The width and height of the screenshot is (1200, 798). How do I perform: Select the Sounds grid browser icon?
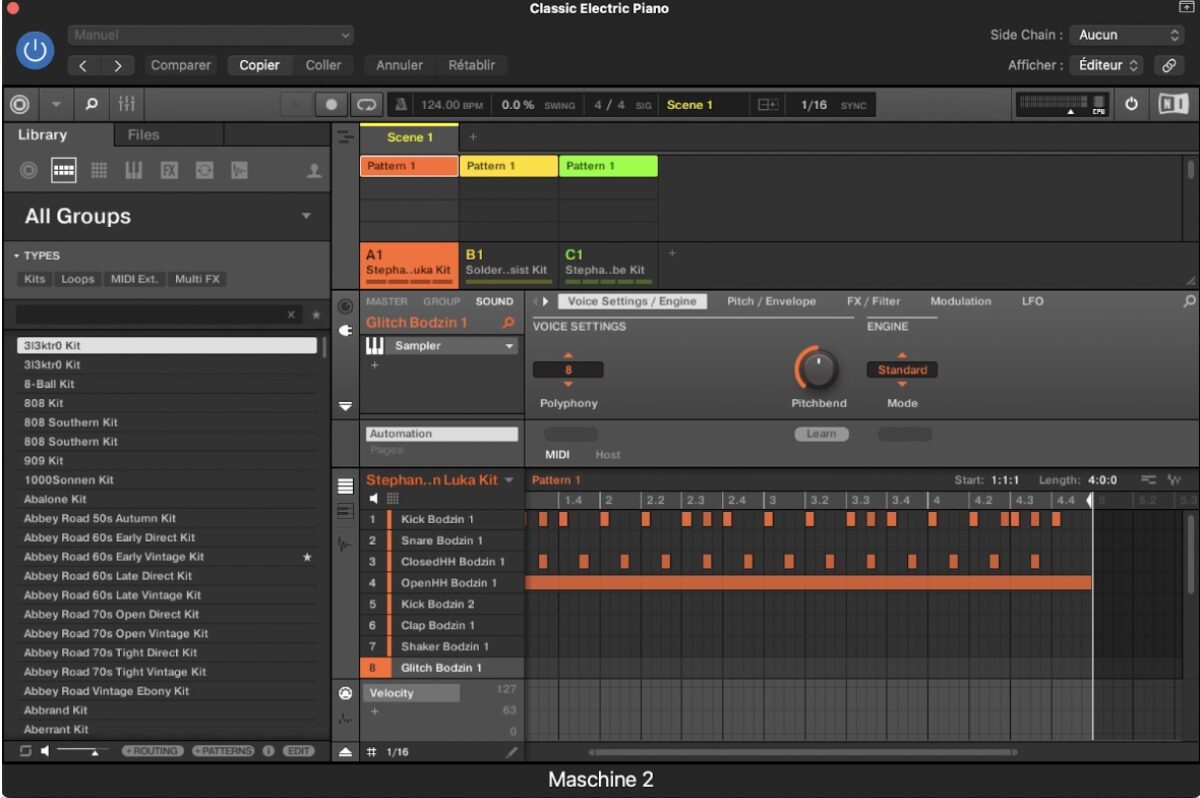pos(99,171)
